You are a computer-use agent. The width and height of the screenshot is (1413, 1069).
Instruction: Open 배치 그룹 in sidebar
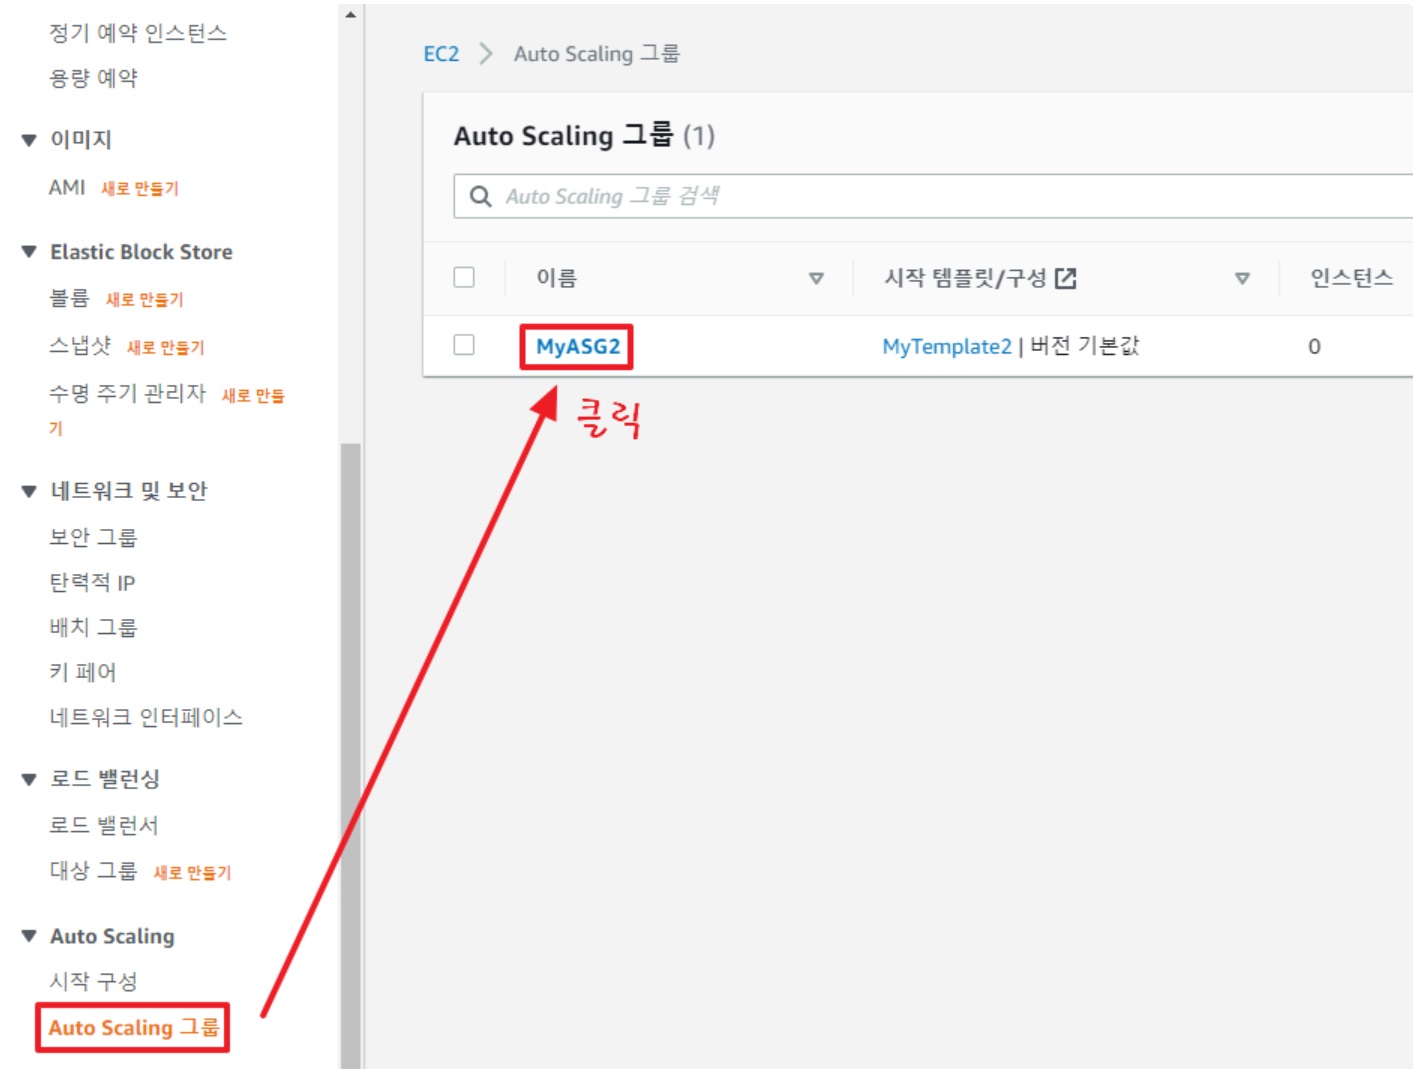93,628
